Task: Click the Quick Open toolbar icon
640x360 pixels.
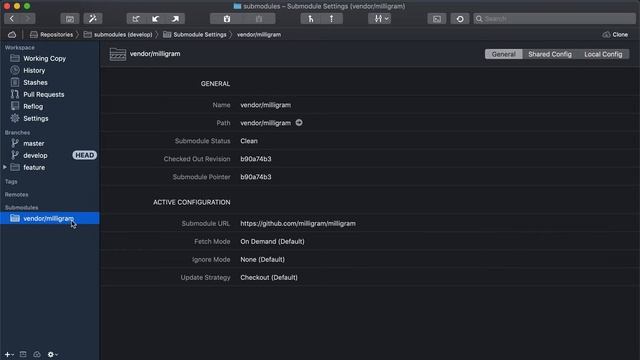Action: pos(70,19)
